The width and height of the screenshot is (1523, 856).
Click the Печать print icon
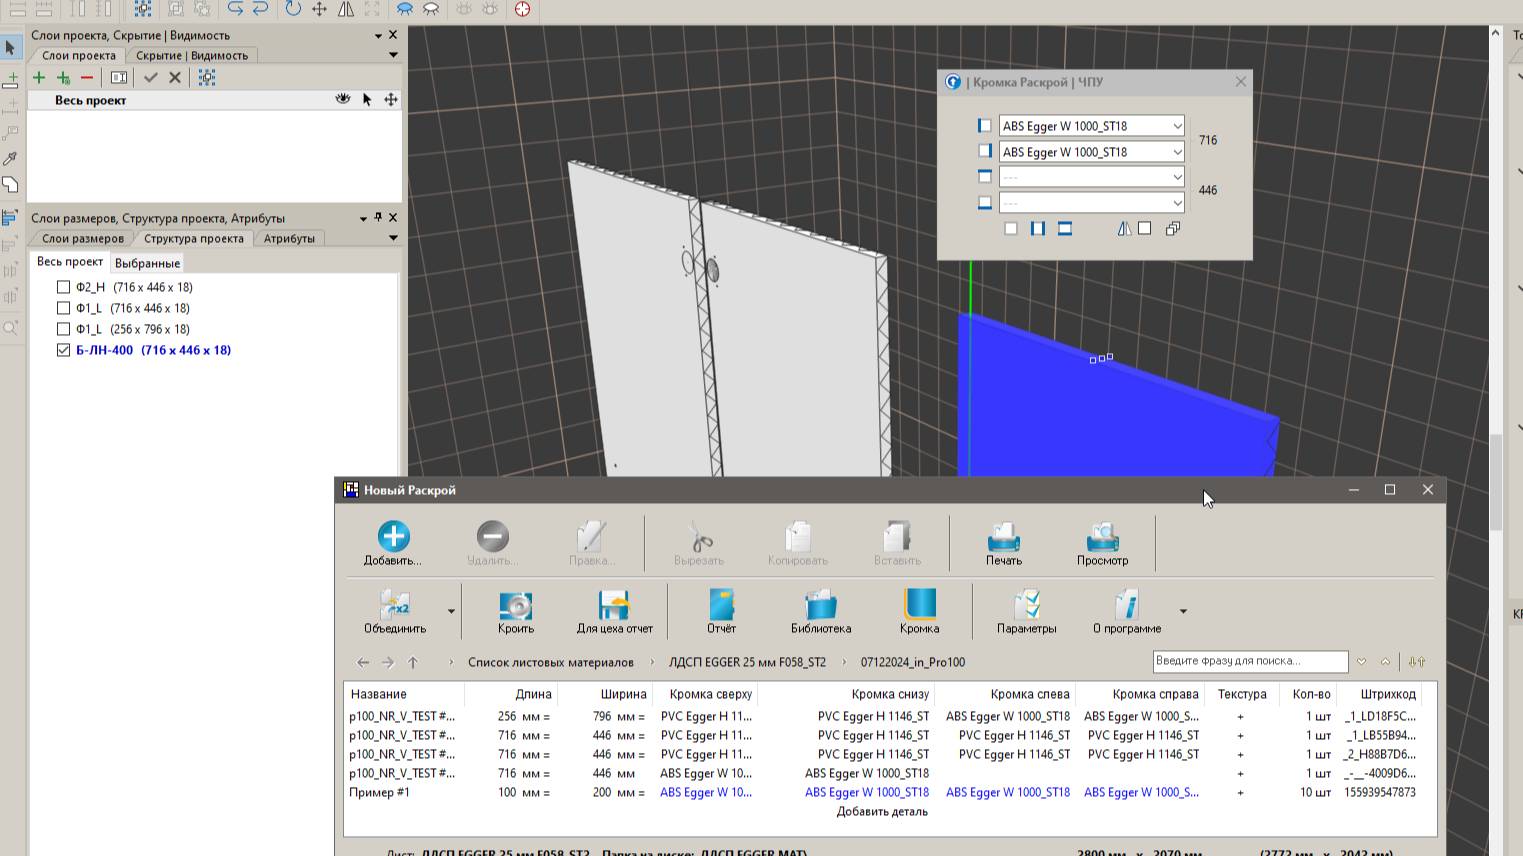click(1003, 543)
